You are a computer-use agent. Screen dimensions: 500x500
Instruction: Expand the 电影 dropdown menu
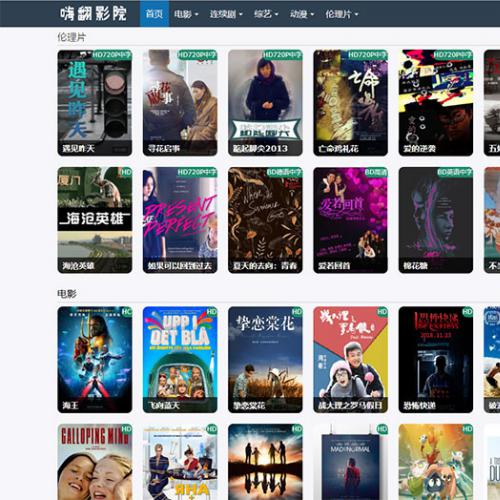click(x=186, y=14)
